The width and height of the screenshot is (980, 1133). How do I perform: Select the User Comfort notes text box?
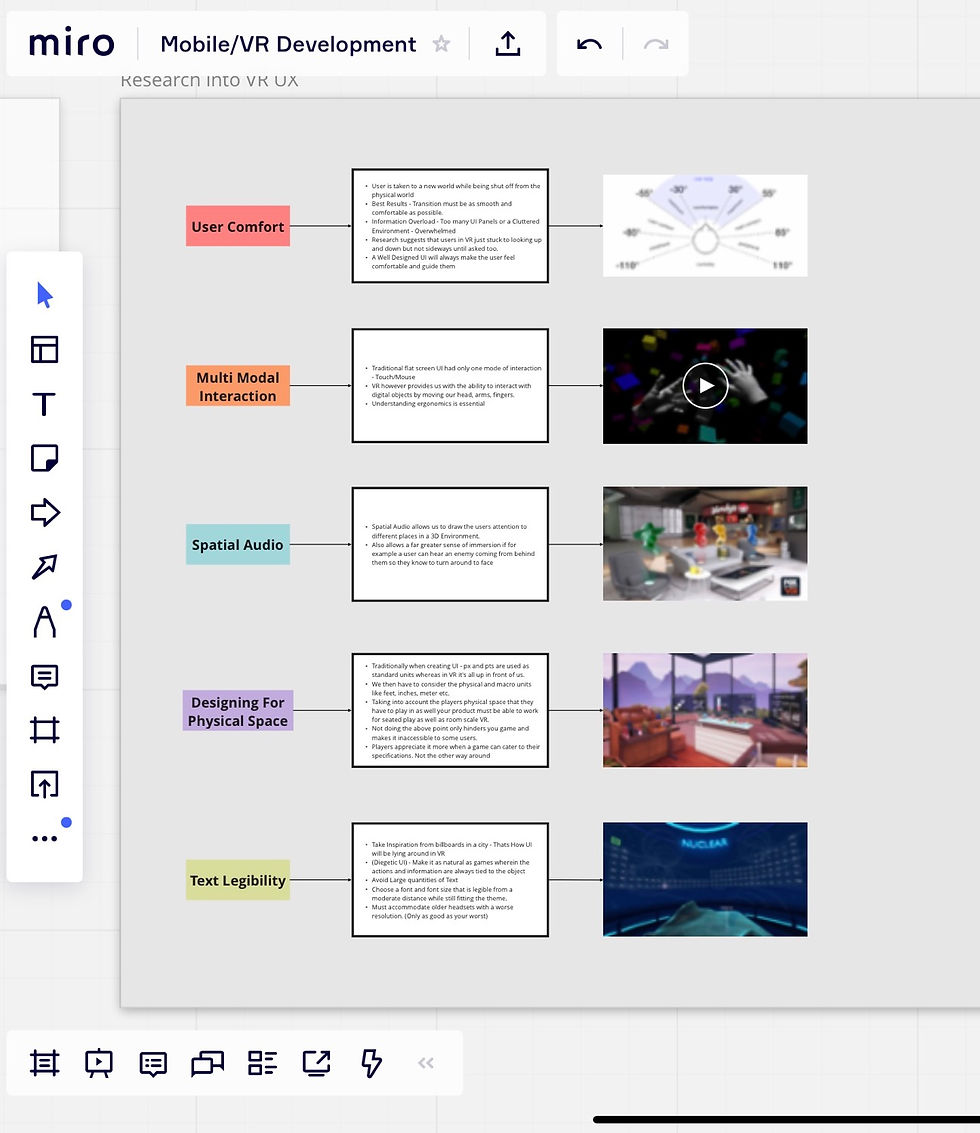[x=450, y=225]
